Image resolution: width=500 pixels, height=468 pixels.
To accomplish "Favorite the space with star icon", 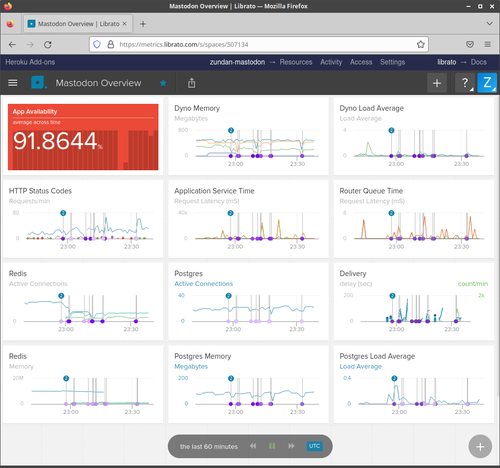I will 163,83.
